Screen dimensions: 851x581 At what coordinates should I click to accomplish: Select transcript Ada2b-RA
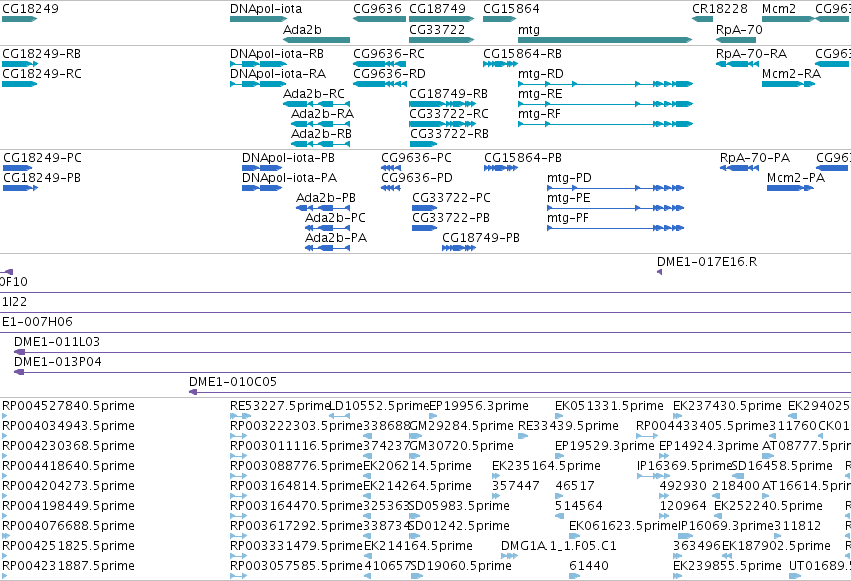[322, 114]
